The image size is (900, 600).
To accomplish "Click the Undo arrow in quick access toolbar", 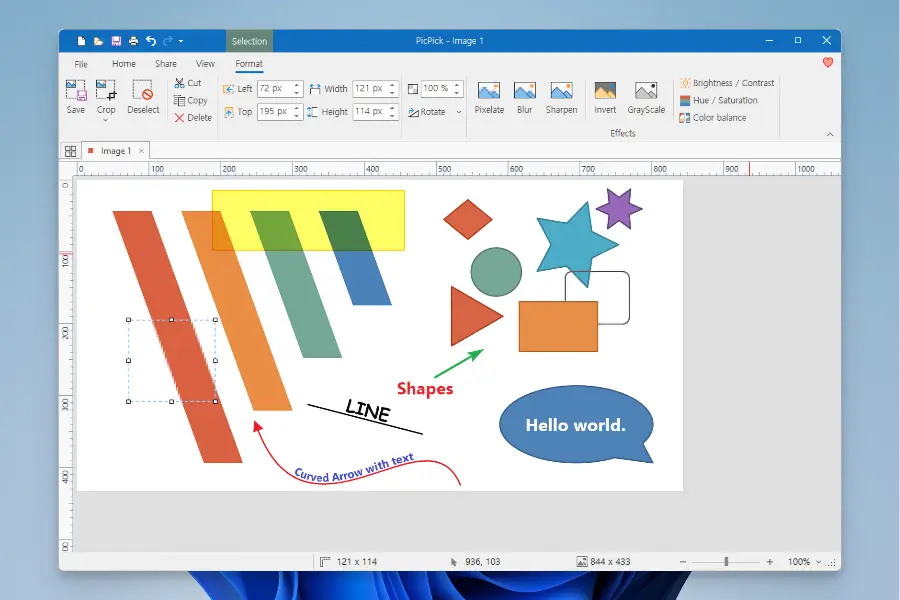I will (x=150, y=41).
